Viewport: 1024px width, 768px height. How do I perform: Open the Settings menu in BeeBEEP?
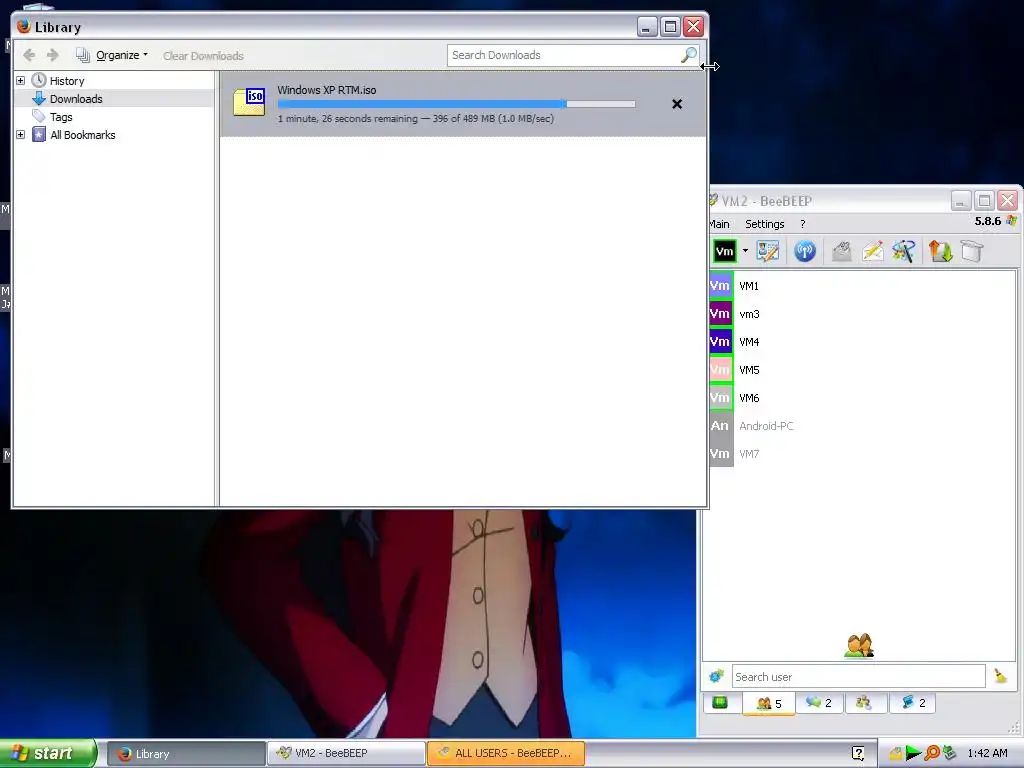tap(765, 224)
